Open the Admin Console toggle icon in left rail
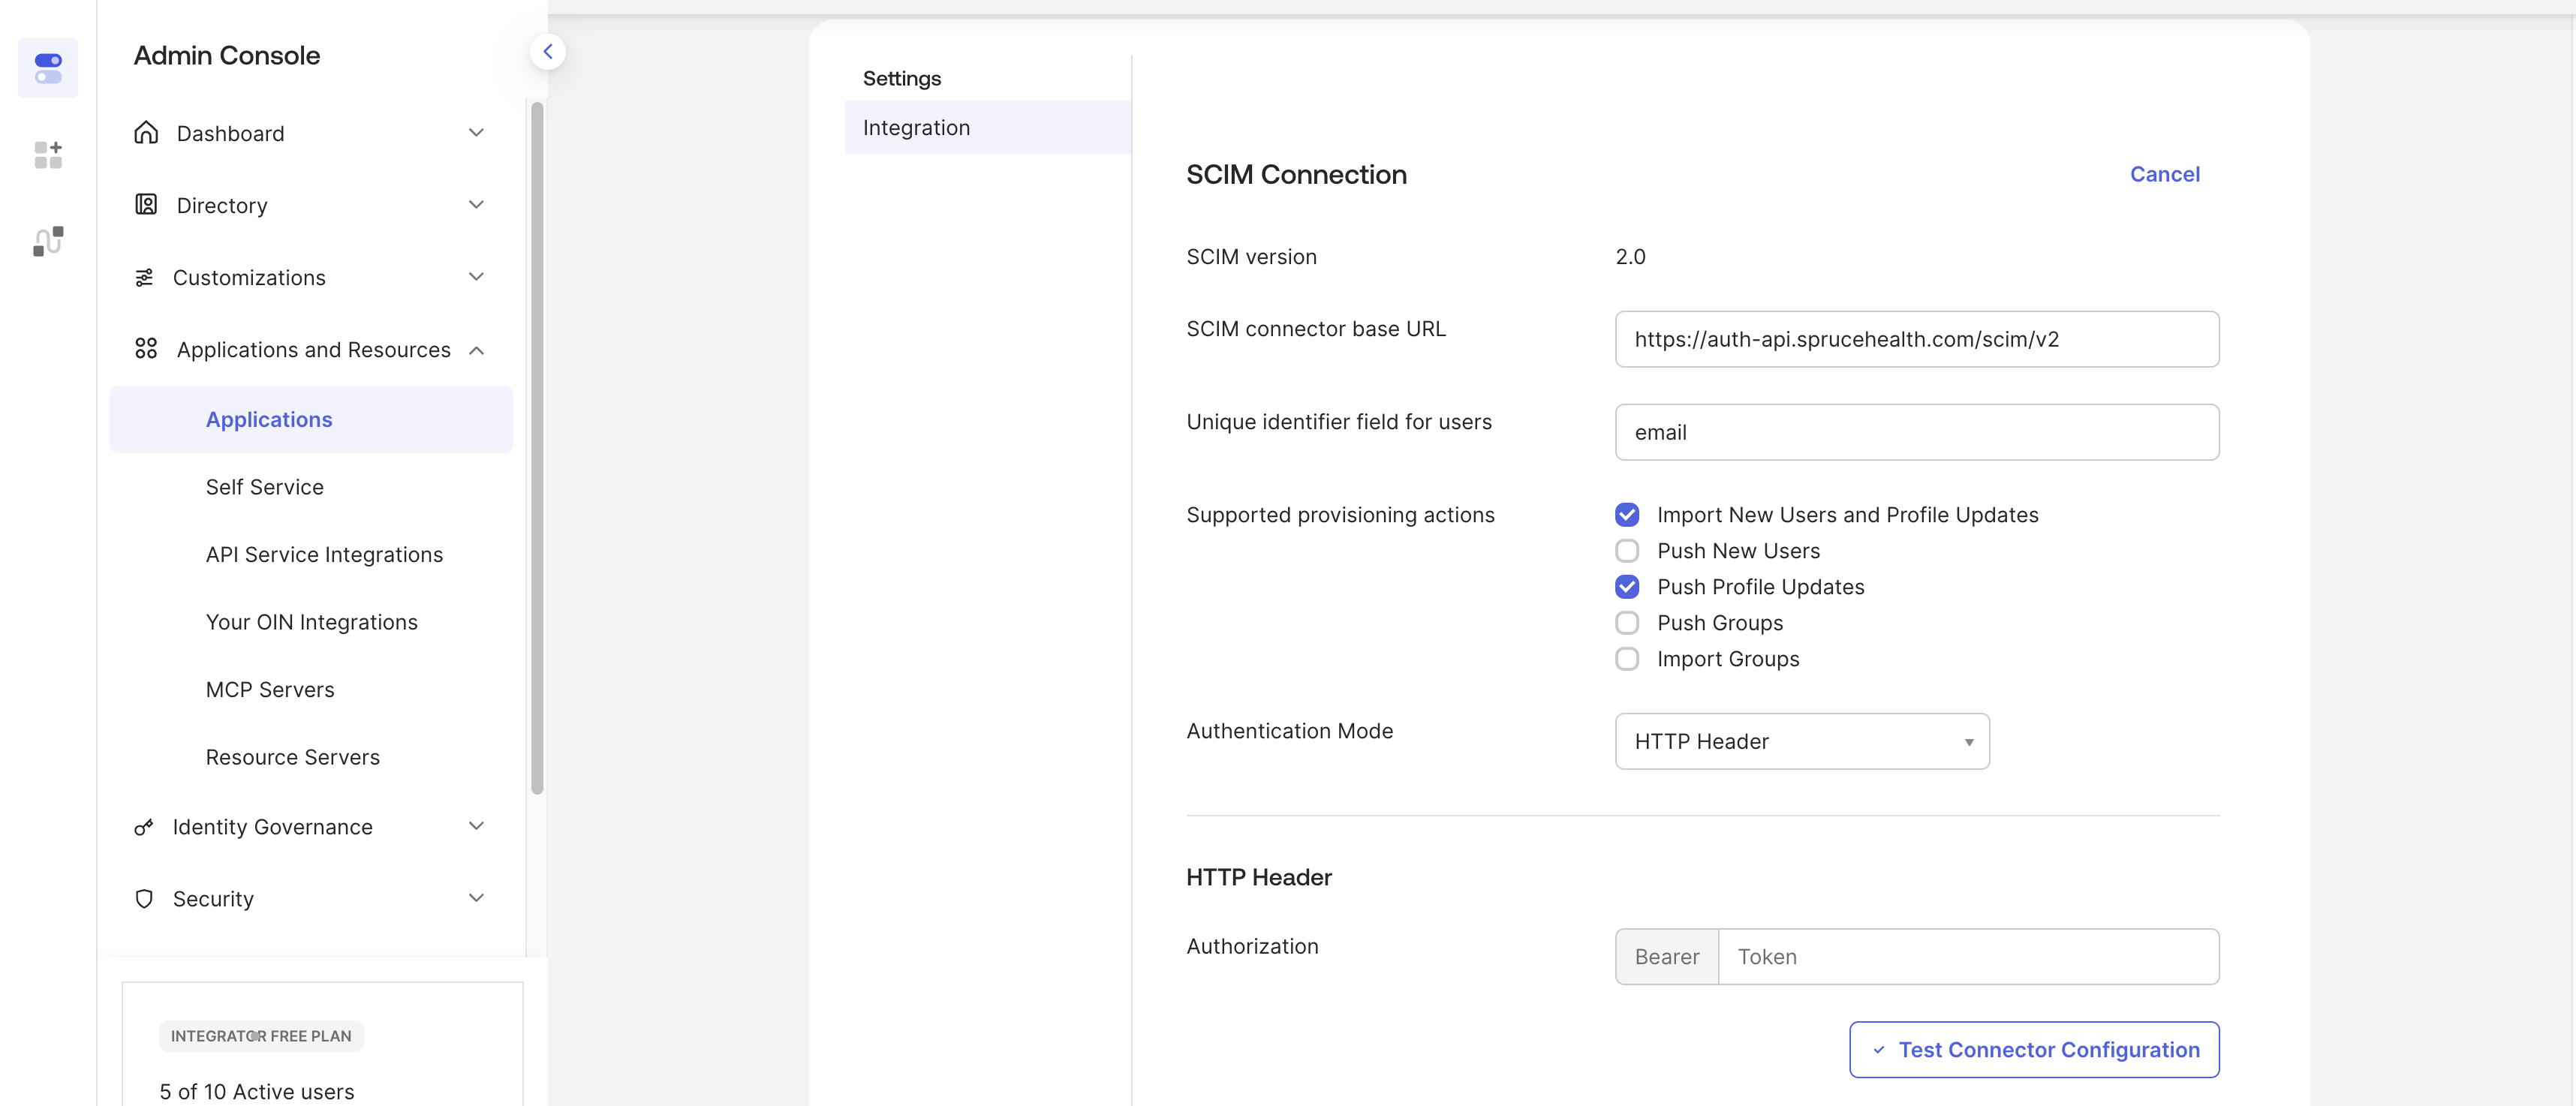Viewport: 2576px width, 1106px height. (48, 68)
